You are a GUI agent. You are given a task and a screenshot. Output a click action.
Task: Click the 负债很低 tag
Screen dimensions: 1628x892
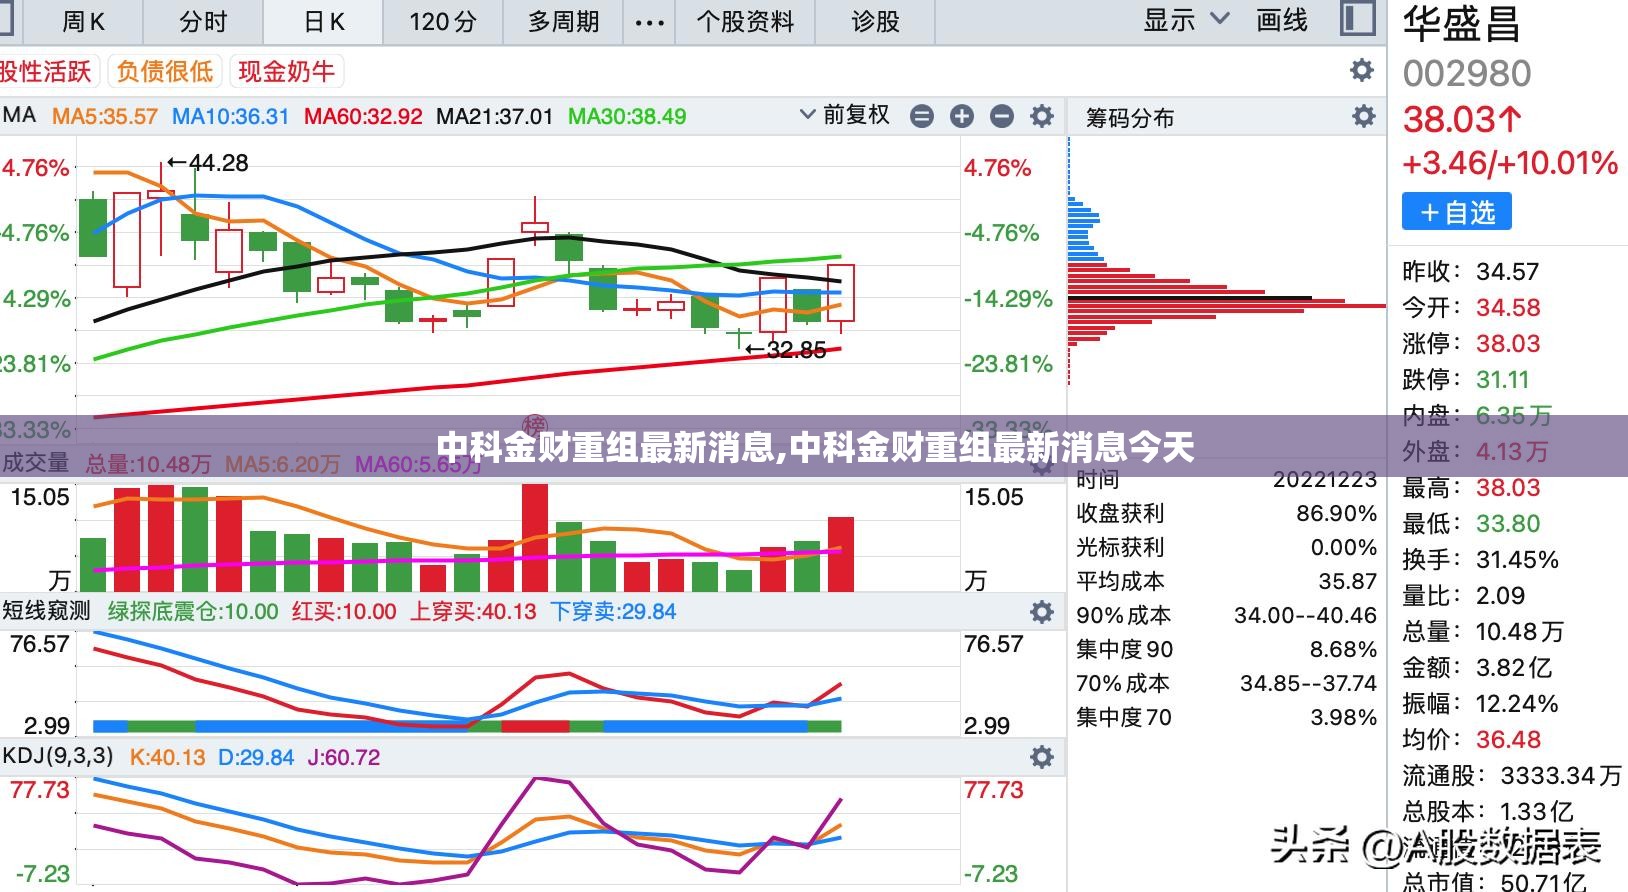(165, 71)
